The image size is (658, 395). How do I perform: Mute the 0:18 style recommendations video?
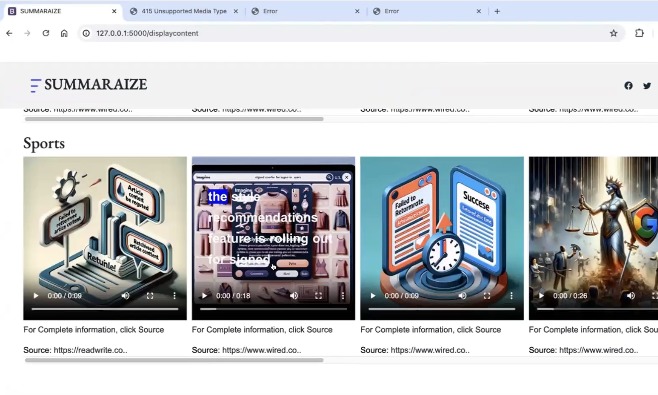point(294,296)
